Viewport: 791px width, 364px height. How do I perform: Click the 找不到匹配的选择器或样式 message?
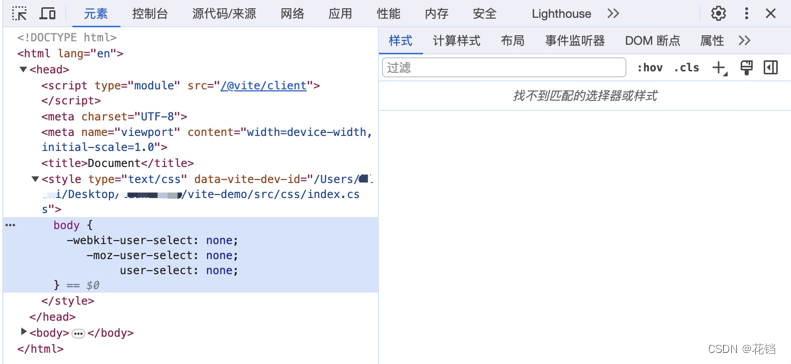tap(585, 95)
